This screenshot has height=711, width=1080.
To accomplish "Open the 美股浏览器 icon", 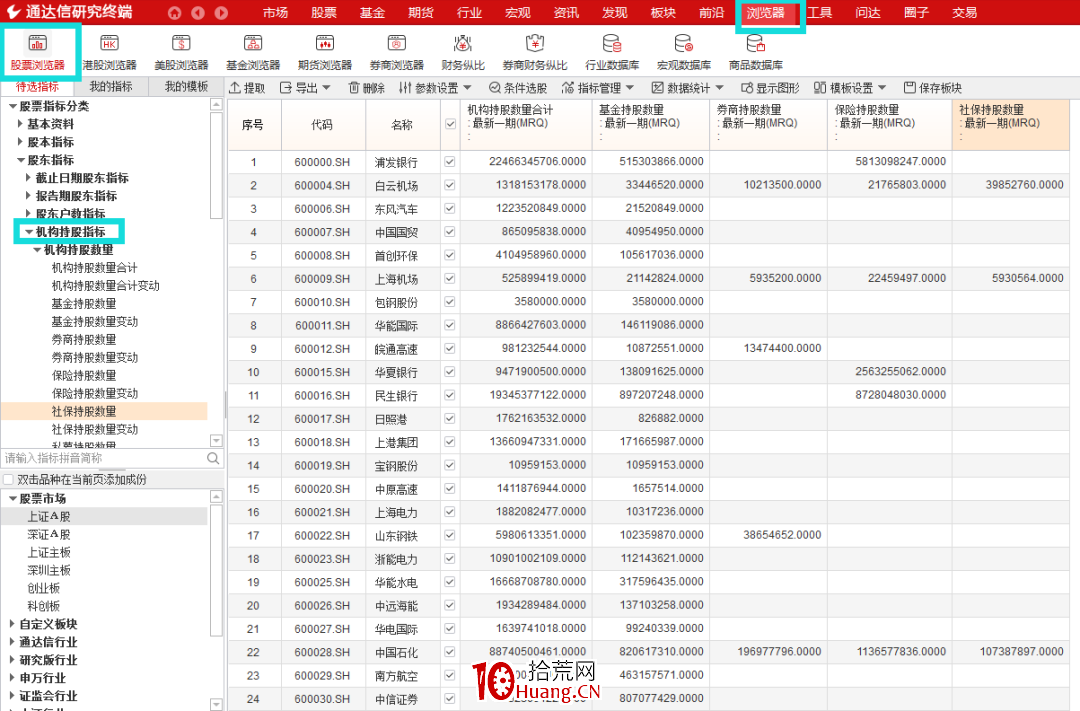I will coord(181,52).
